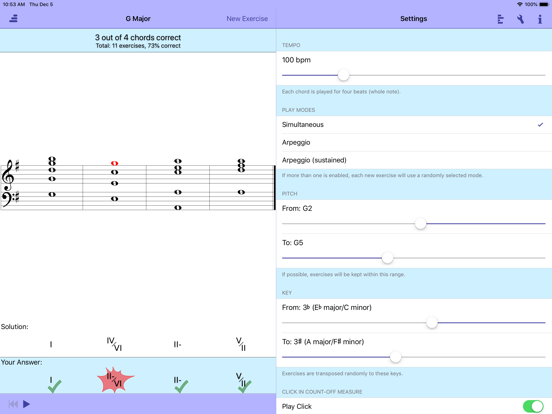Select Simultaneous play mode
The height and width of the screenshot is (414, 552).
[414, 125]
